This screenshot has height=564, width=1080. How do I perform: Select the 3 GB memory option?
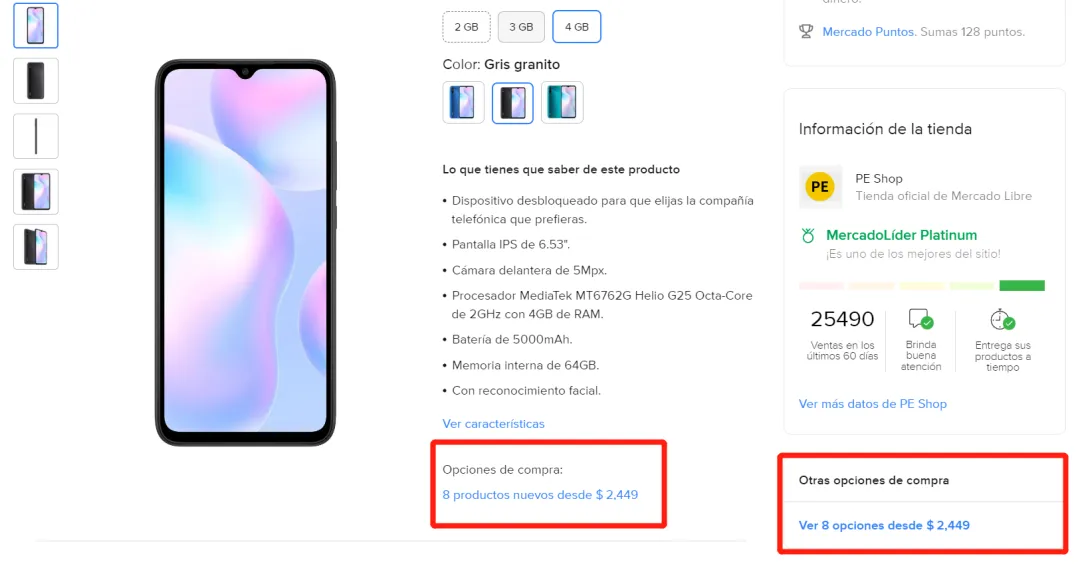pyautogui.click(x=521, y=27)
